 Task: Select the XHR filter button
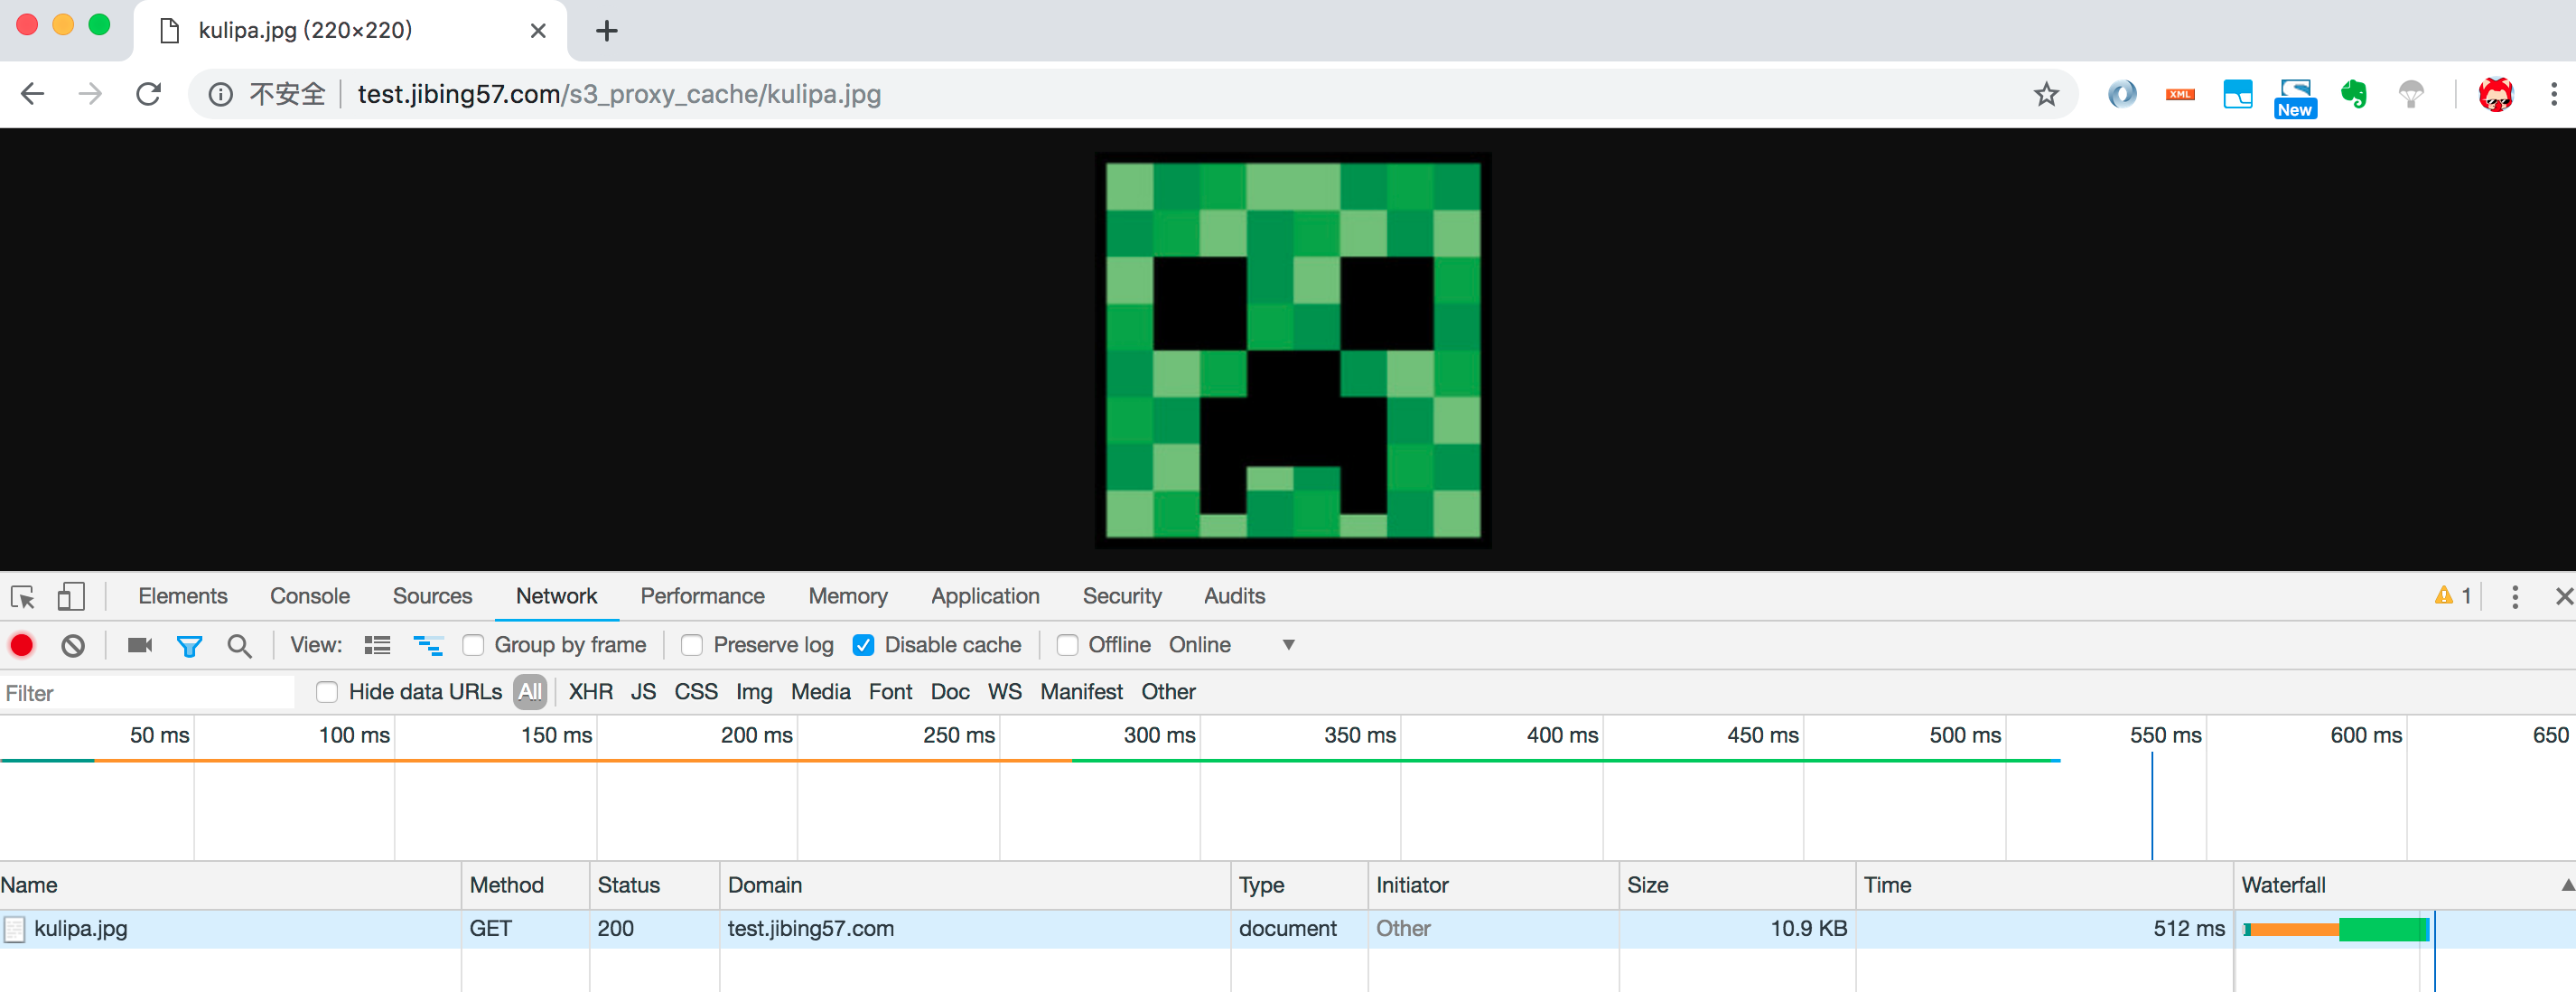tap(588, 691)
